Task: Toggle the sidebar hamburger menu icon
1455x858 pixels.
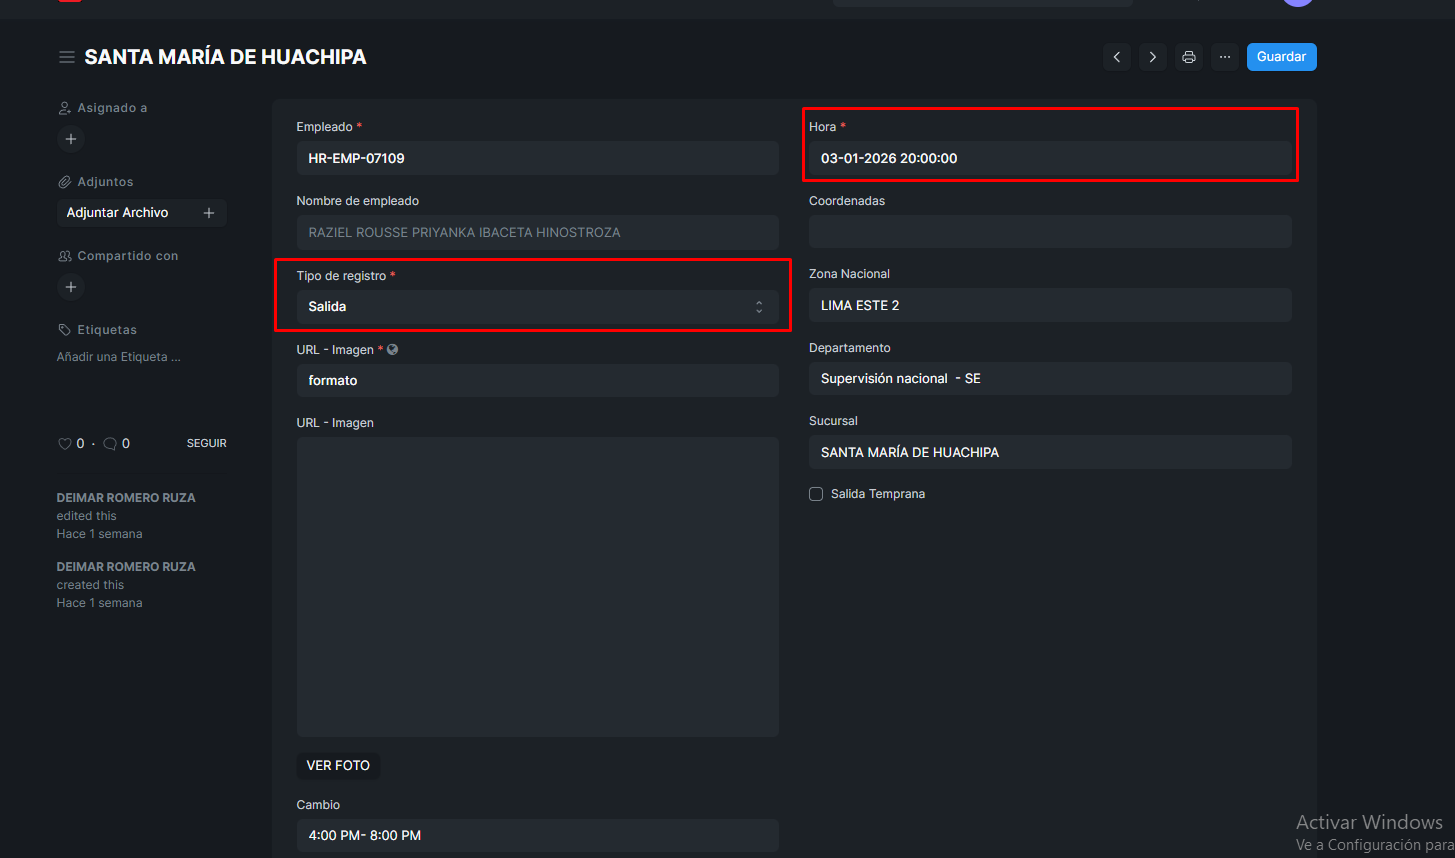Action: pos(67,57)
